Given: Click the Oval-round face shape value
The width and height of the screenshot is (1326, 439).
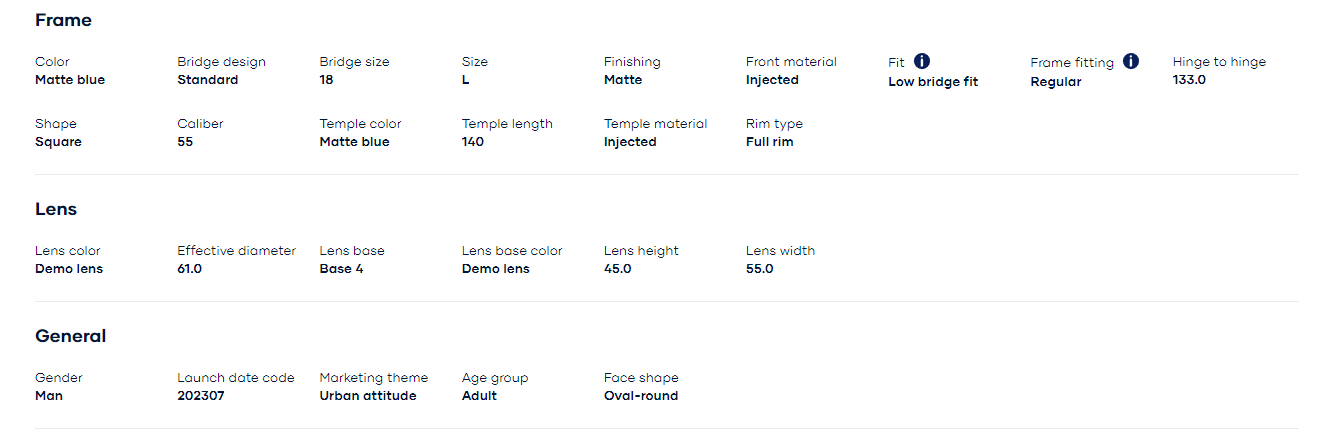Looking at the screenshot, I should (x=641, y=396).
